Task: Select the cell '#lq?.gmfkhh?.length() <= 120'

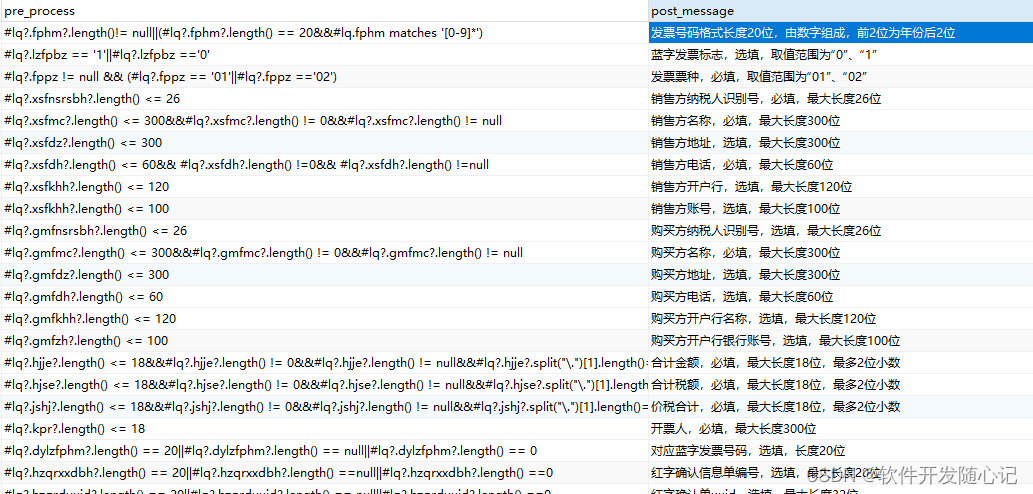Action: pos(324,319)
